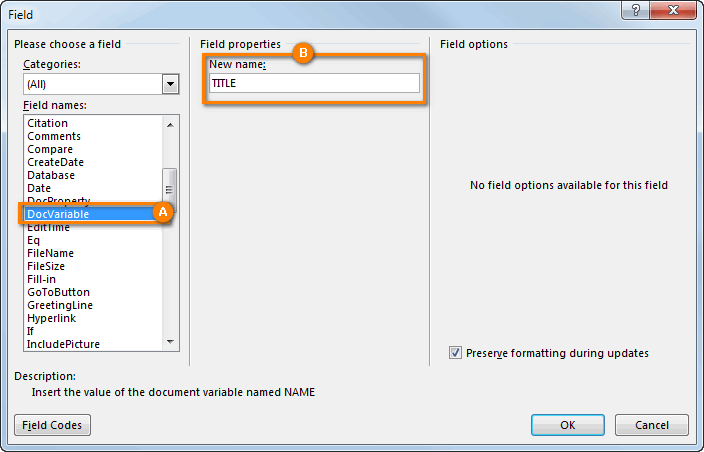Choose the CreateDate field name
The height and width of the screenshot is (452, 704).
pyautogui.click(x=55, y=162)
